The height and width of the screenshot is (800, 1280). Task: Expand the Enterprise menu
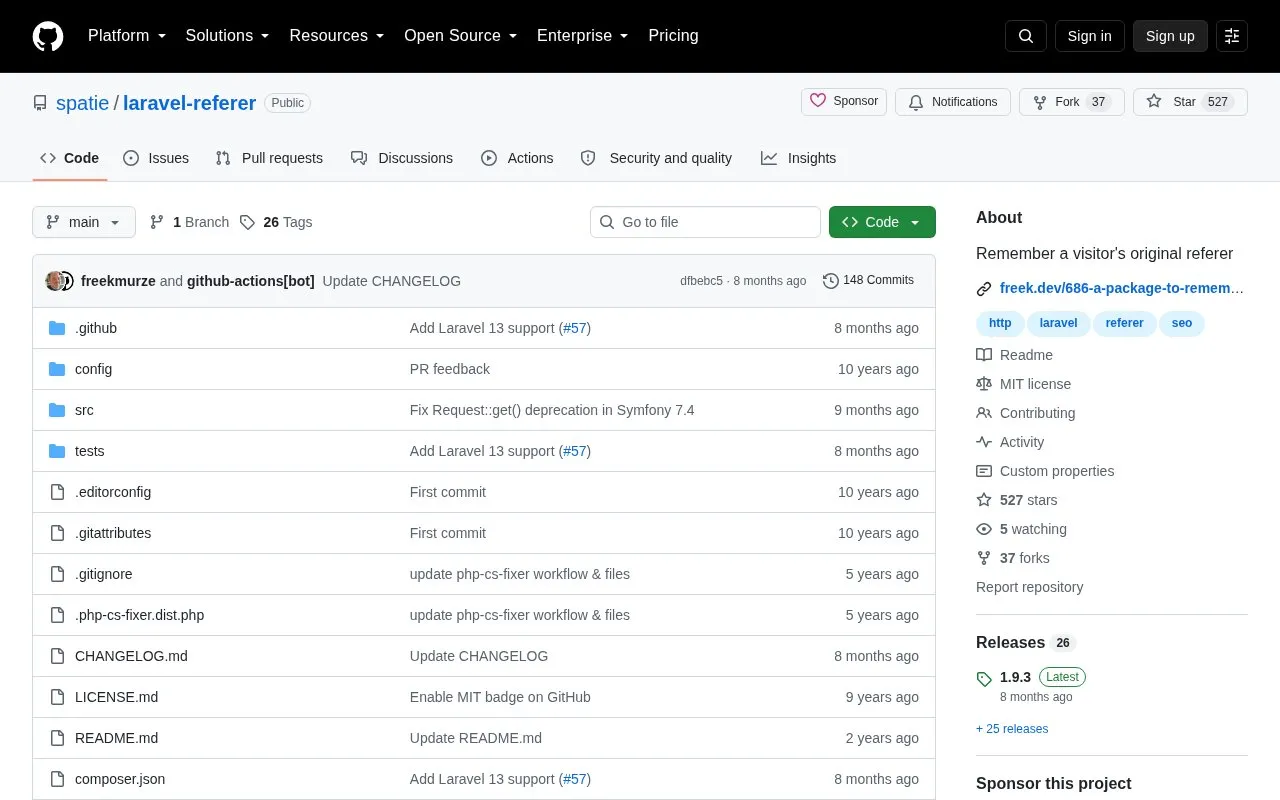coord(583,36)
